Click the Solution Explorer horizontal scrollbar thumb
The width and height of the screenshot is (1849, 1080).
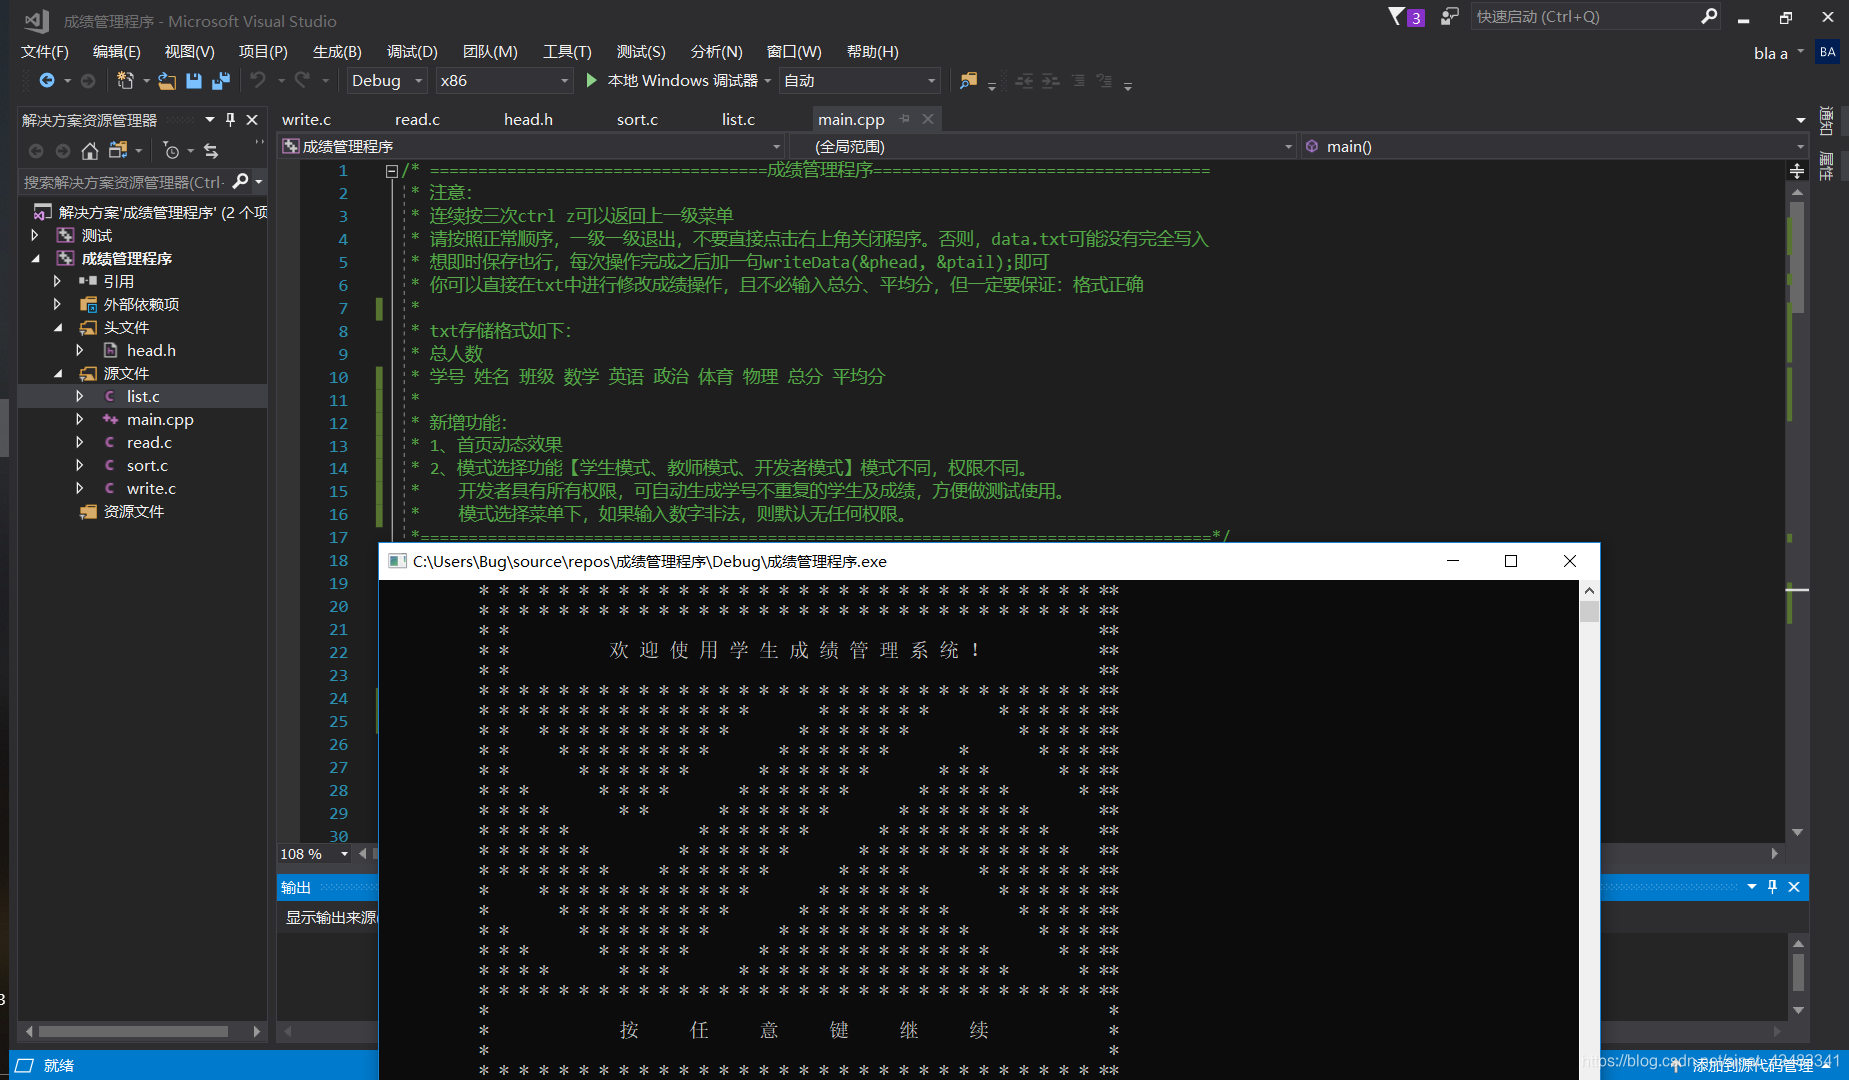pos(133,1031)
